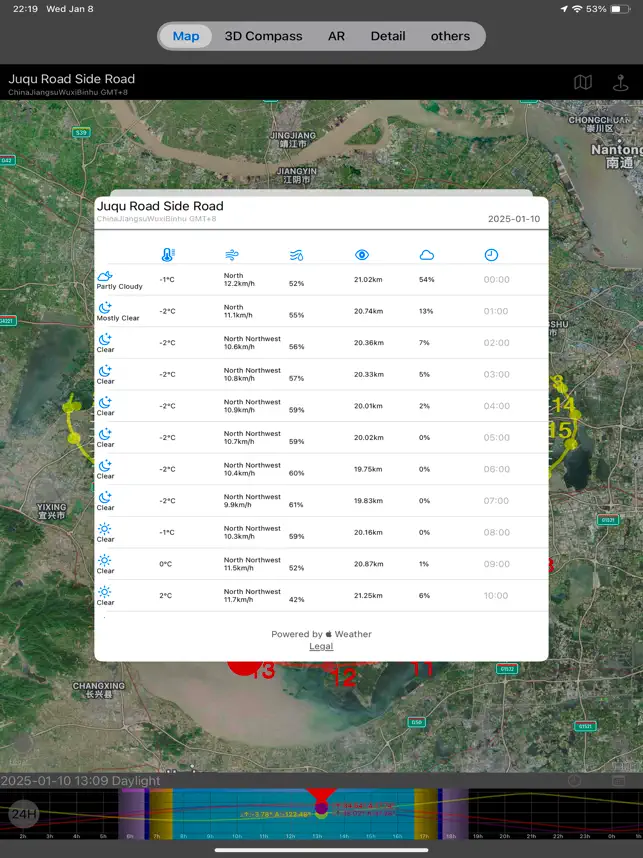Image resolution: width=643 pixels, height=858 pixels.
Task: Switch to the AR tab
Action: pyautogui.click(x=337, y=36)
